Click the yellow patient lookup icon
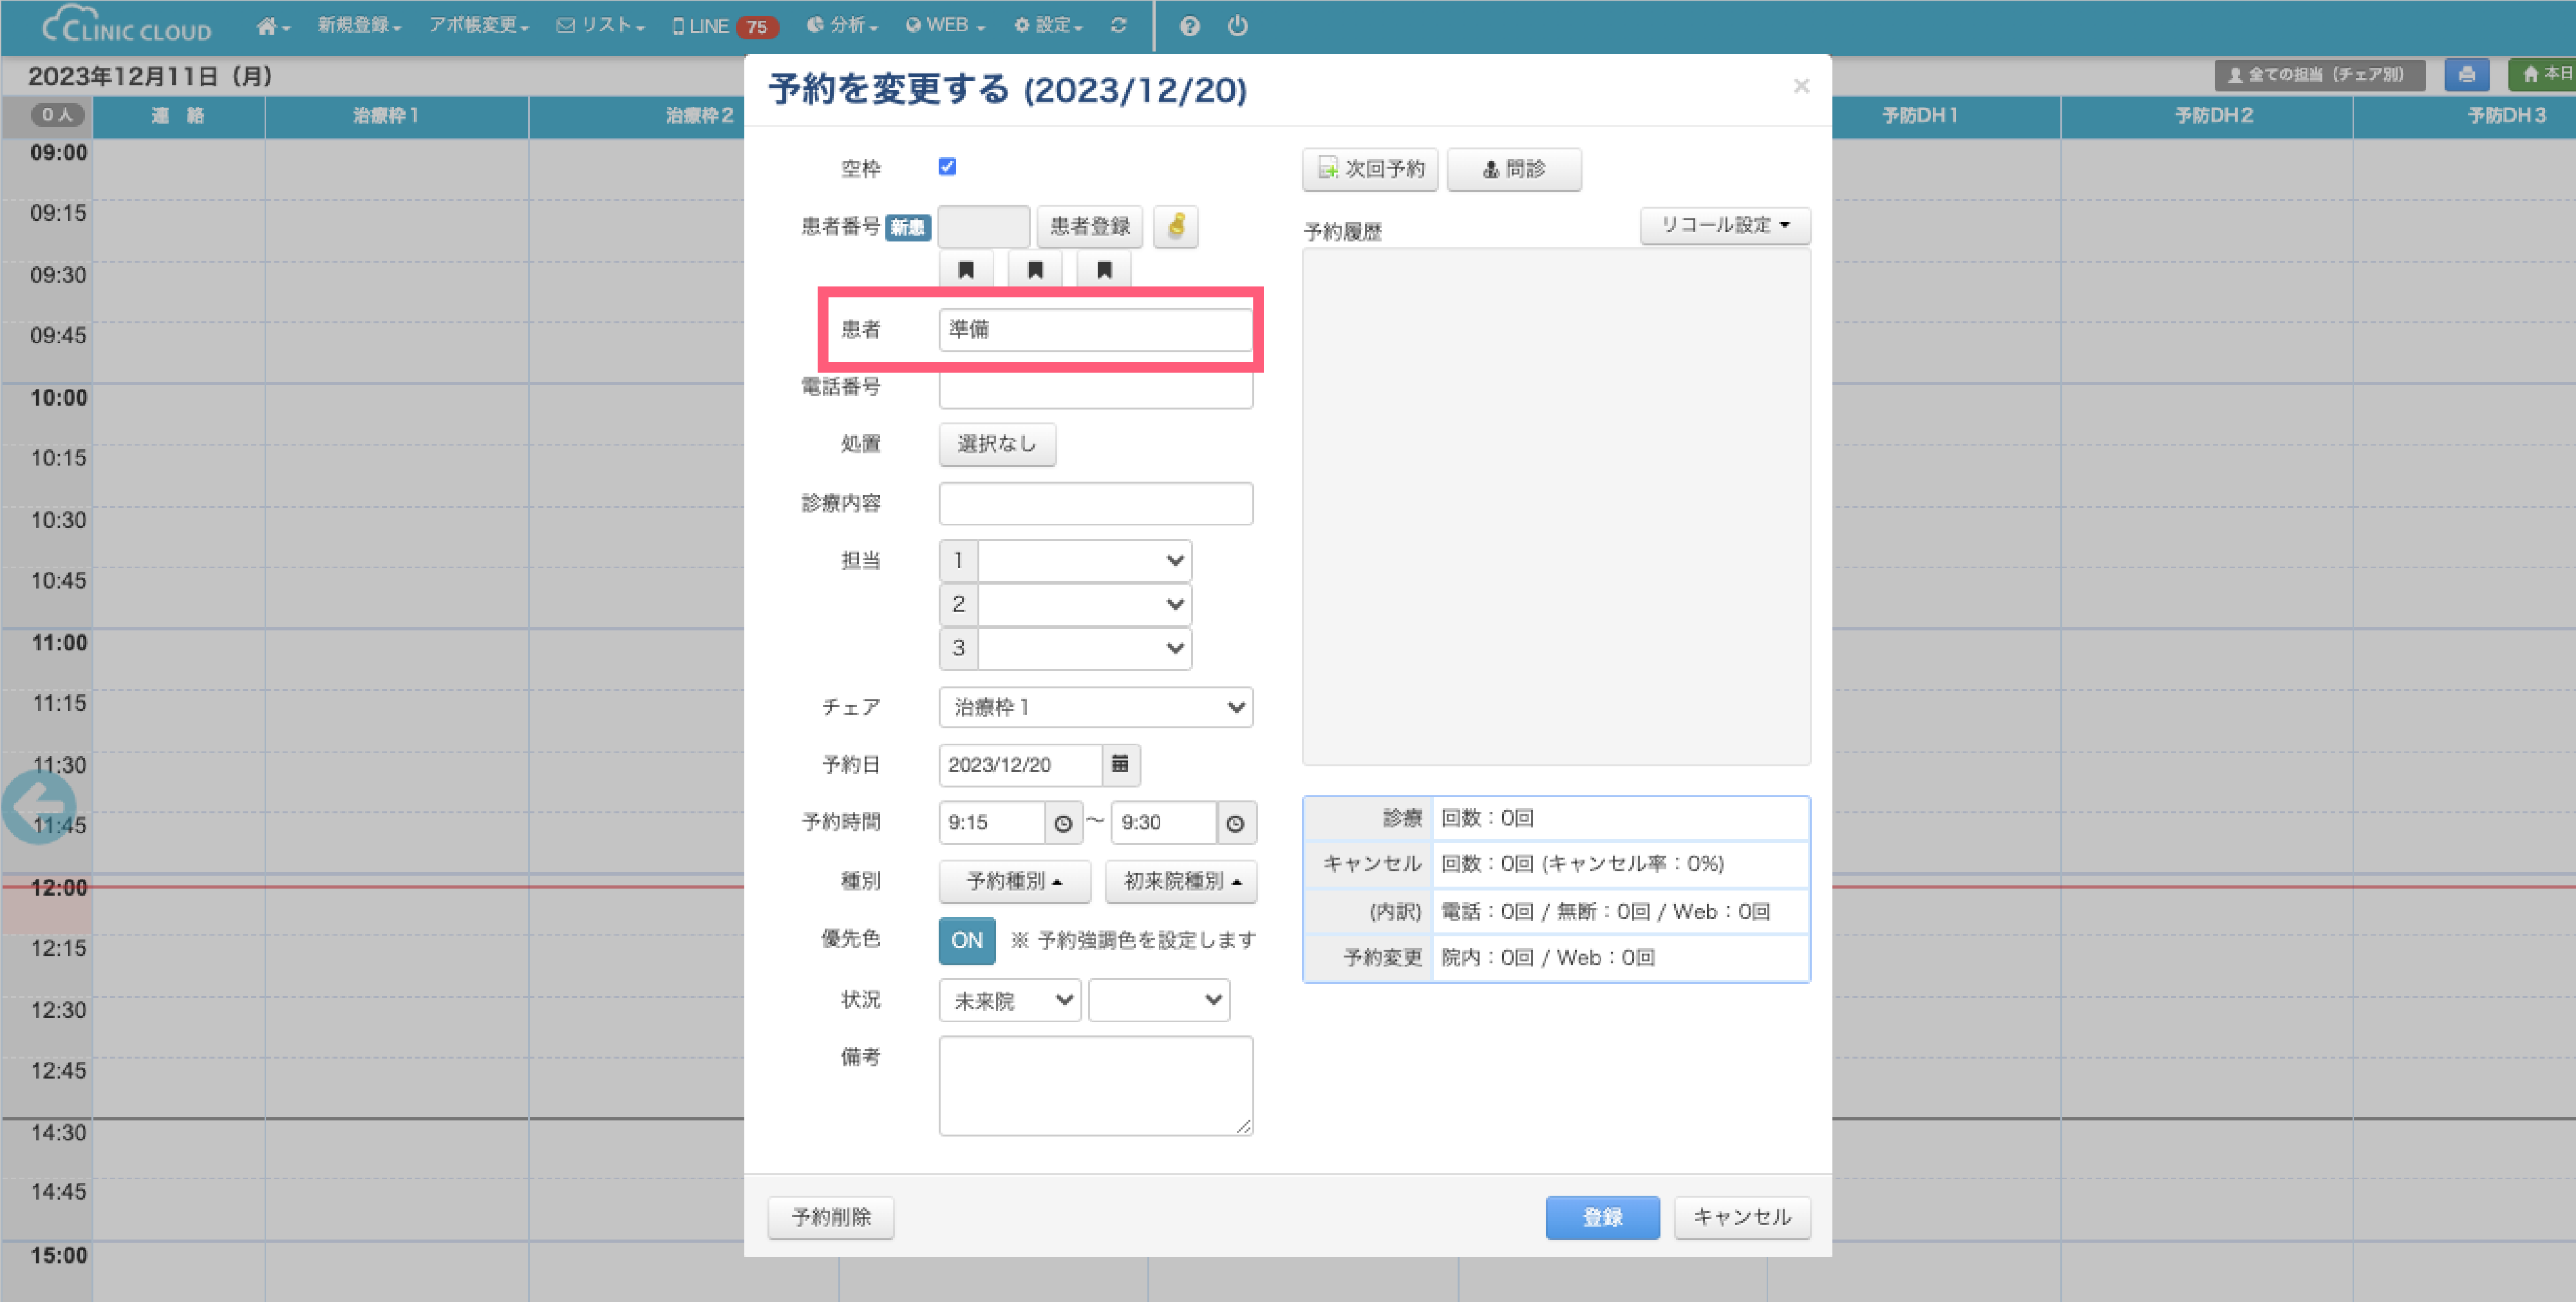Viewport: 2576px width, 1302px height. click(1176, 226)
